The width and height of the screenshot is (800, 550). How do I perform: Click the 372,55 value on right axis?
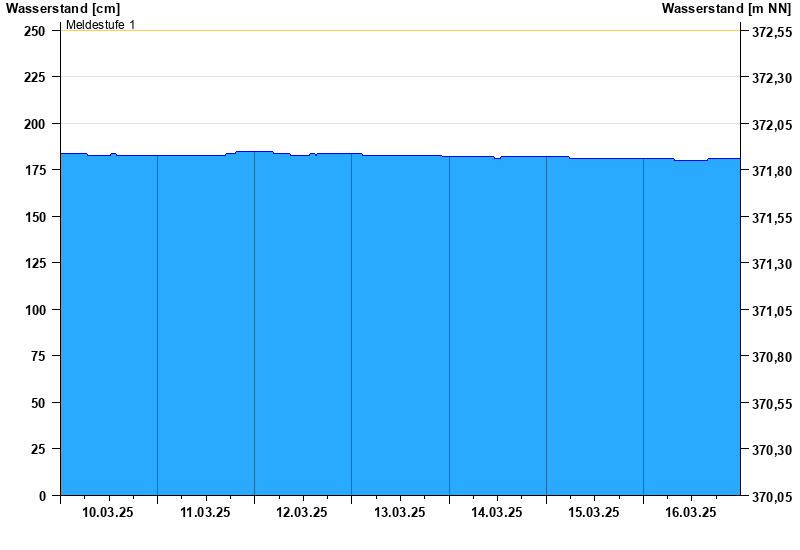tap(772, 32)
